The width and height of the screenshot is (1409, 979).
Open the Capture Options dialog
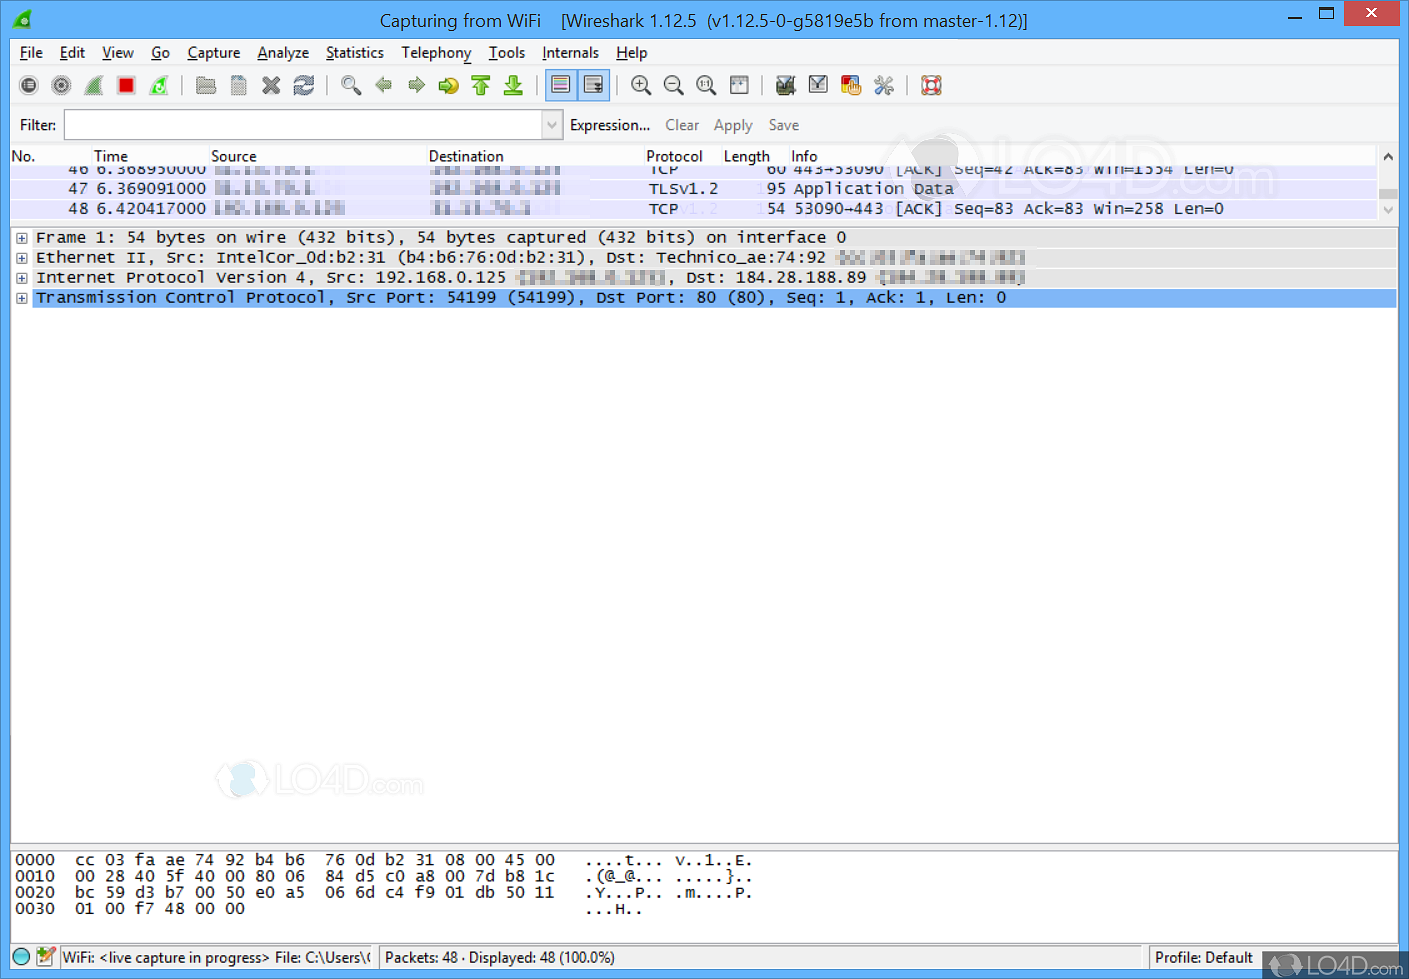(x=61, y=85)
